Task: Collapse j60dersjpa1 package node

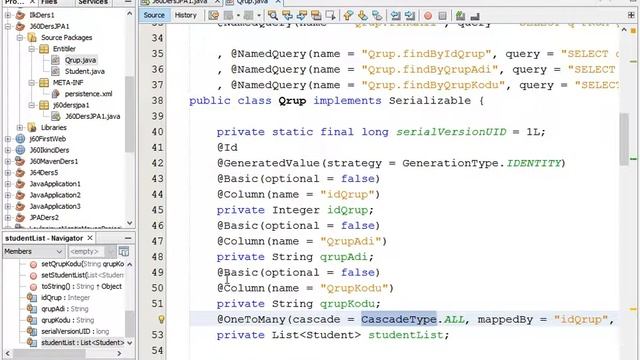Action: pos(31,105)
